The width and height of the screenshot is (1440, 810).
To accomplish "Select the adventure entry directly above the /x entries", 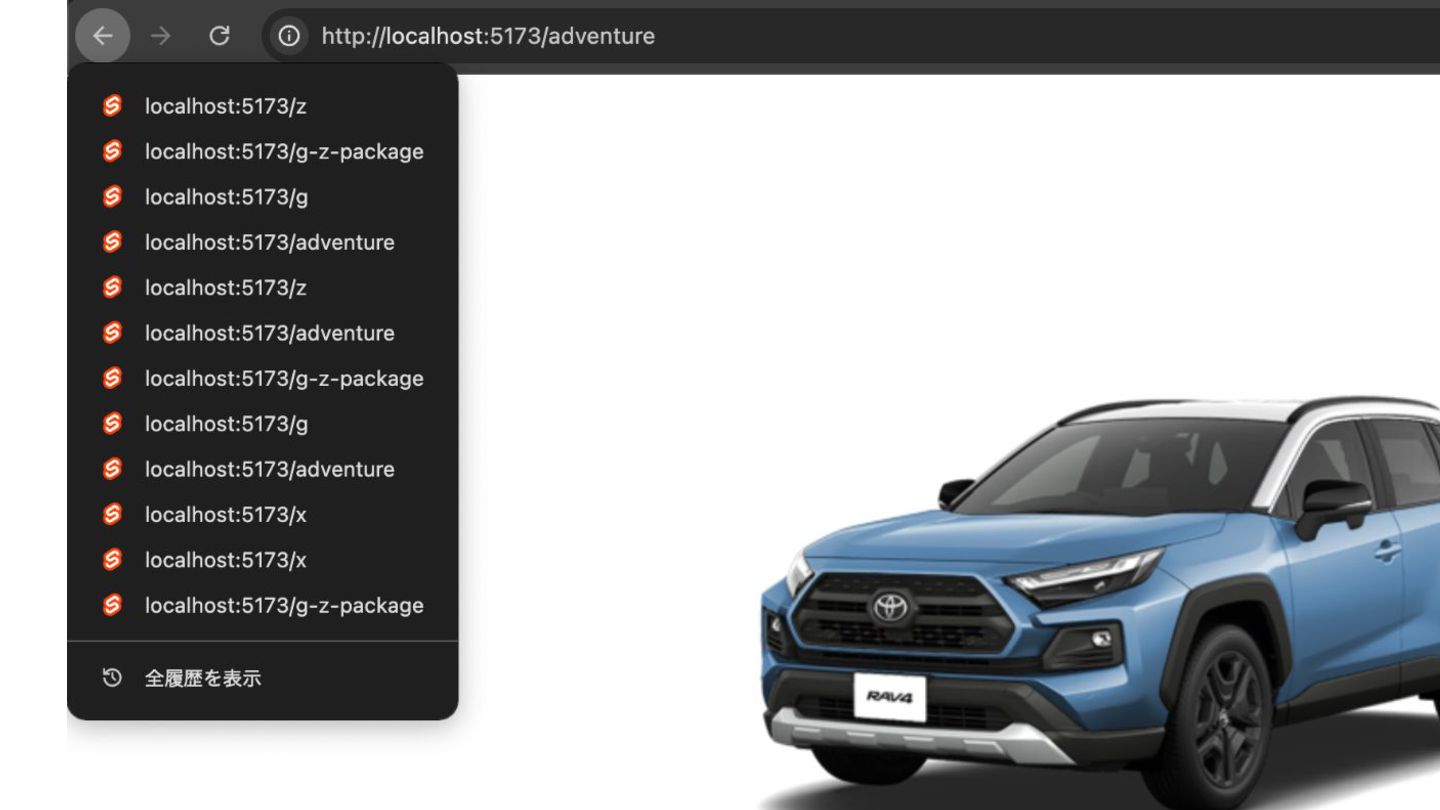I will (x=262, y=469).
